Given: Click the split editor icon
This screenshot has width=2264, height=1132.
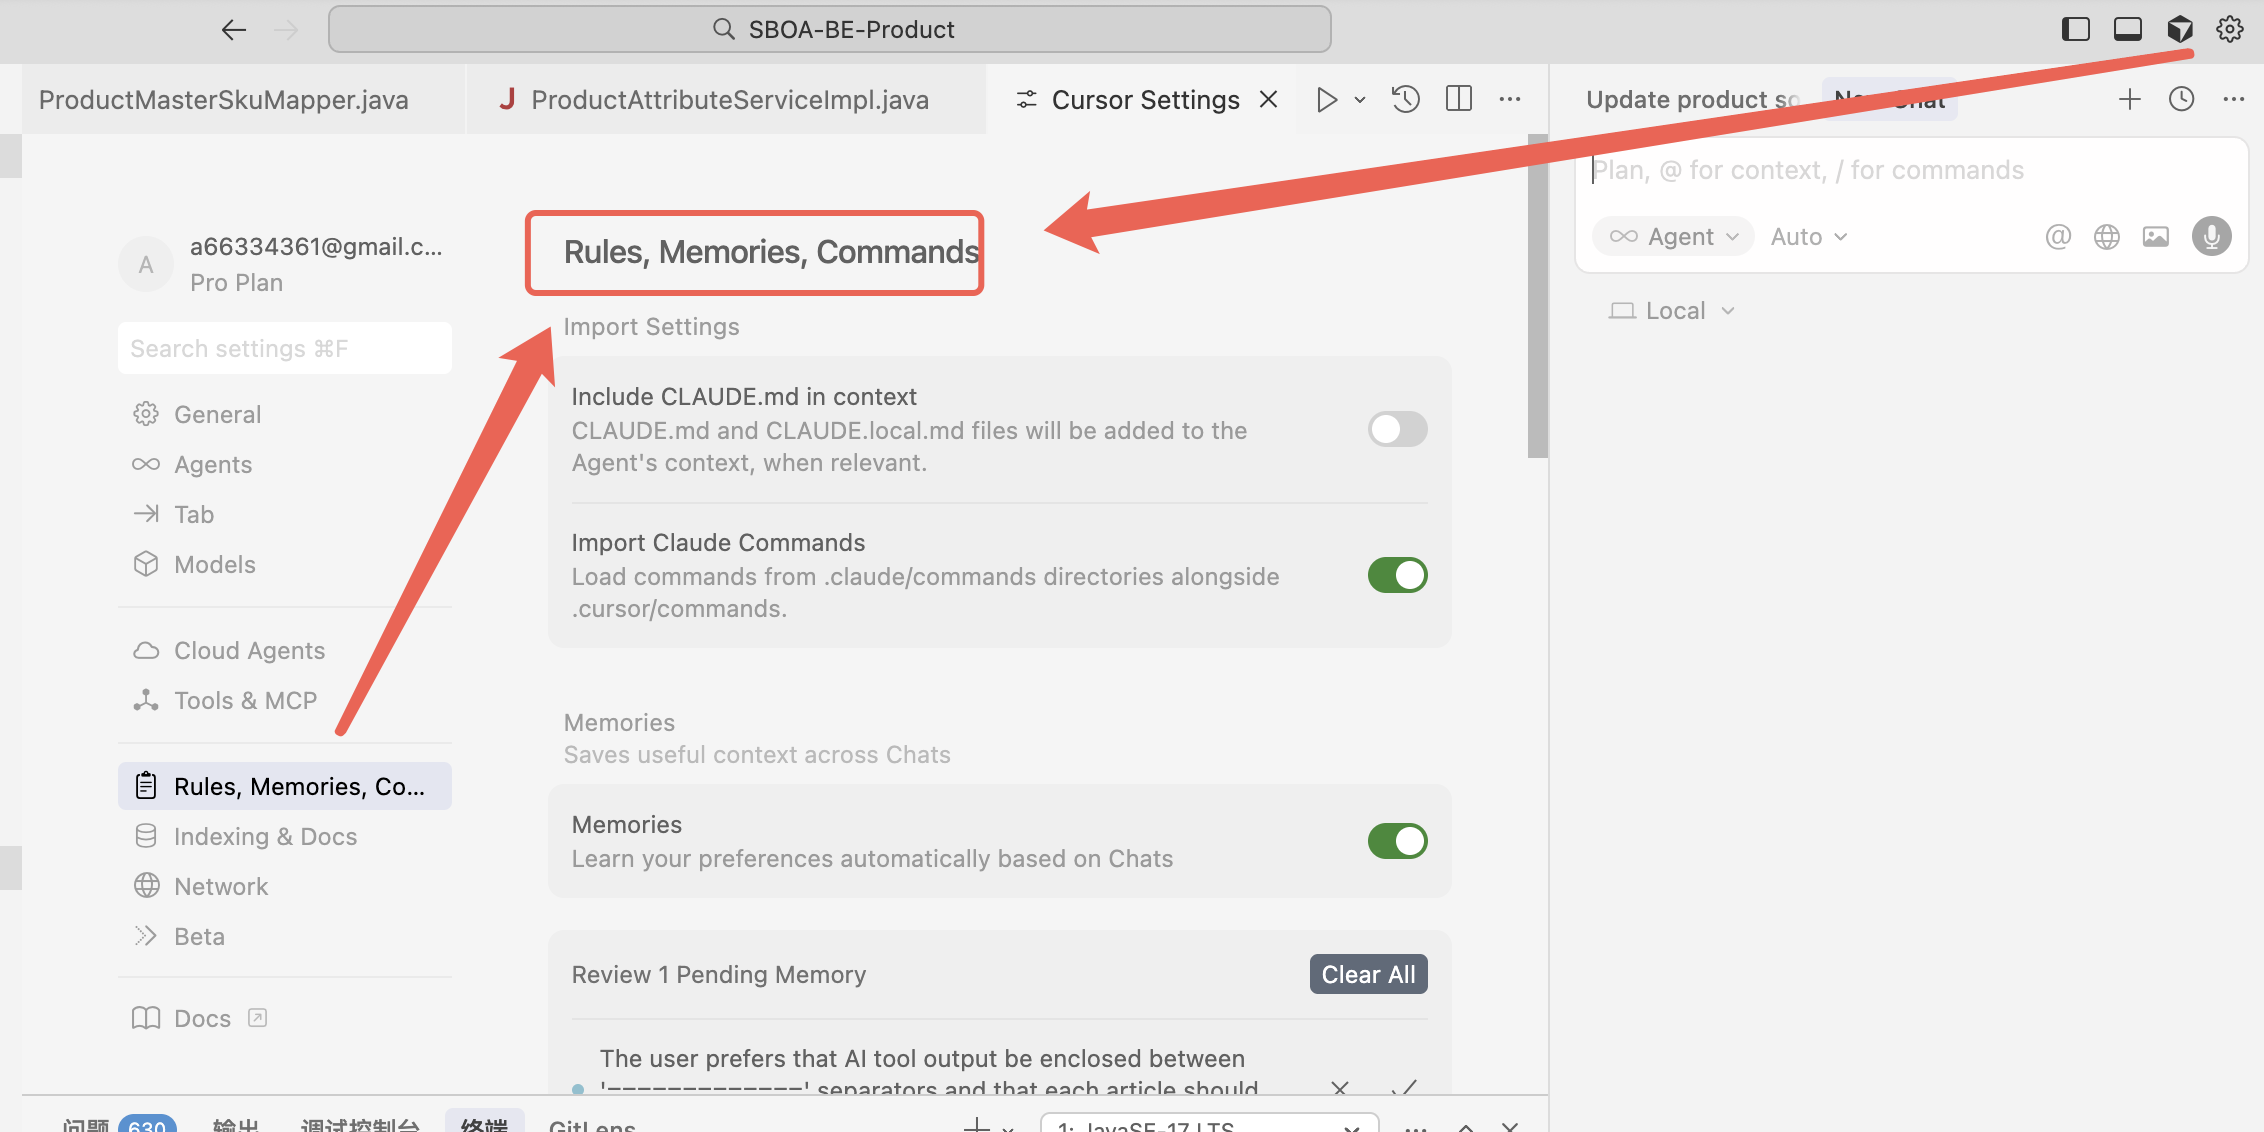Looking at the screenshot, I should coord(1458,99).
